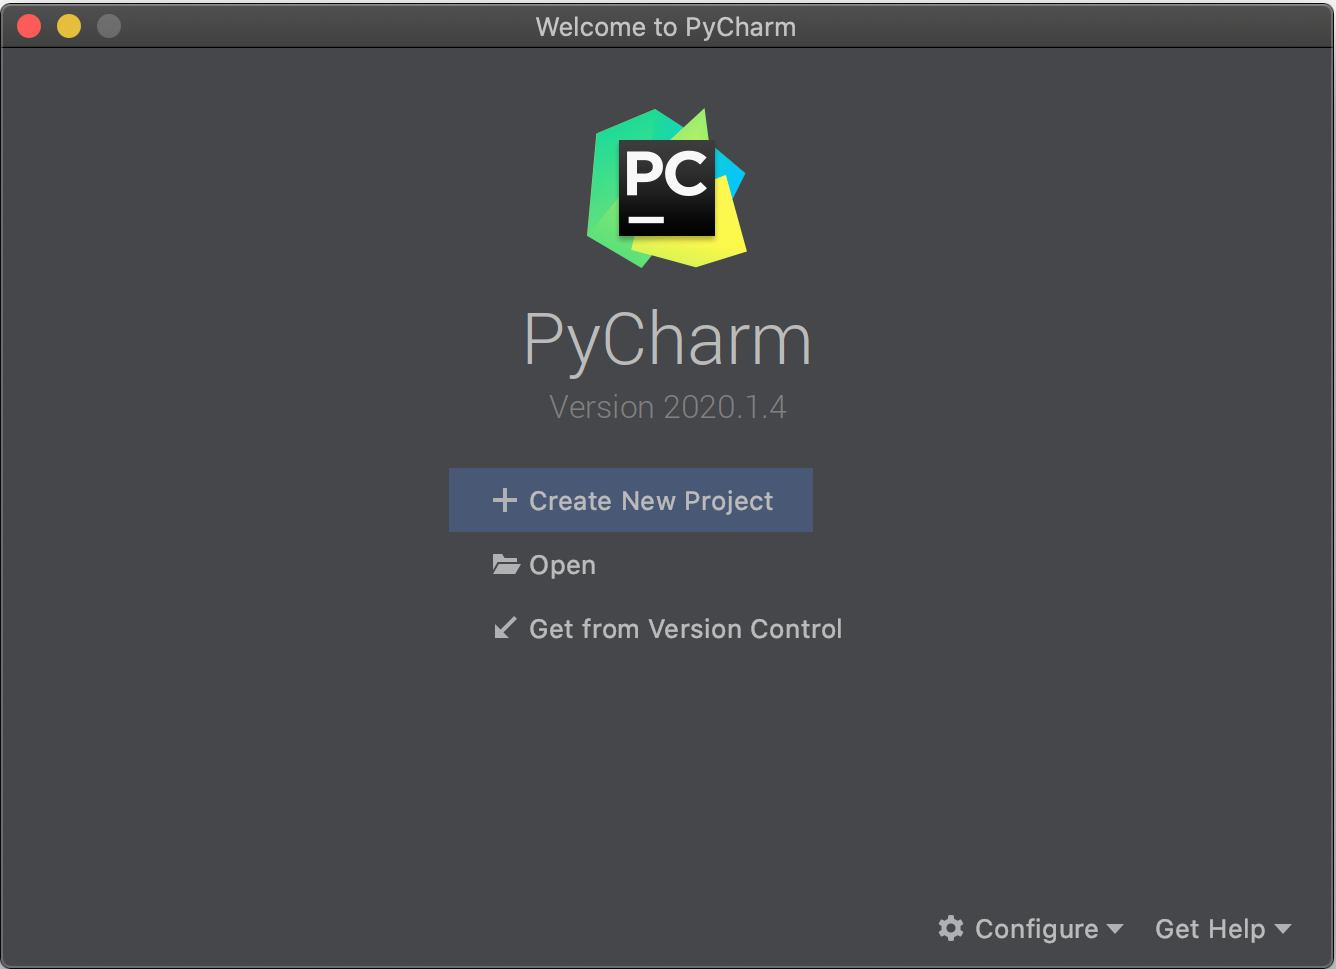Click the folder icon beside Open

pyautogui.click(x=506, y=564)
